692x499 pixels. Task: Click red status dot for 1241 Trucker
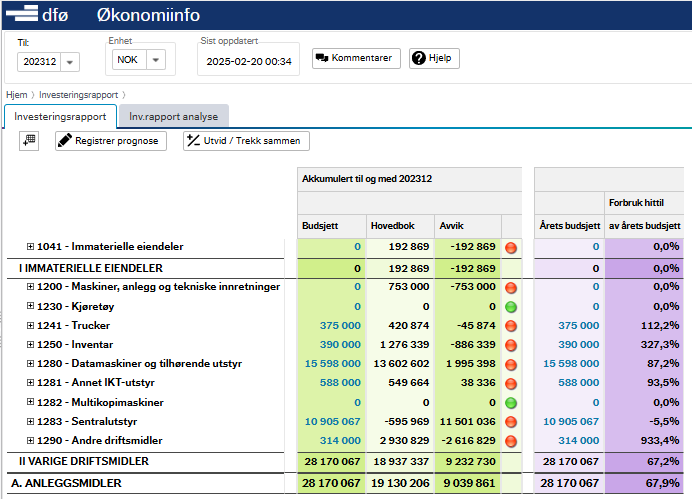coord(511,326)
